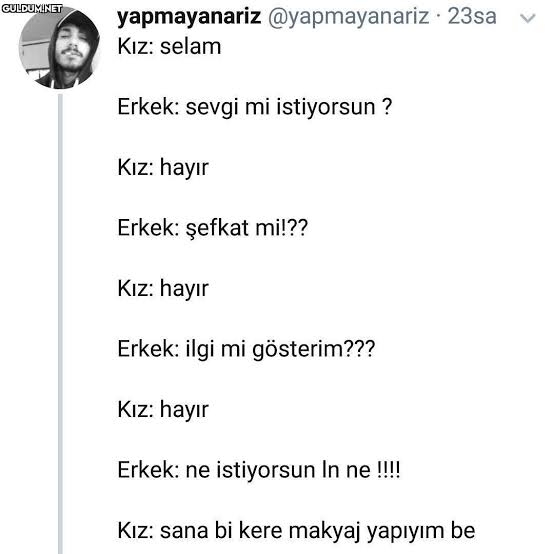Open the @yapmayanariz handle link
The image size is (554, 554).
pyautogui.click(x=348, y=17)
